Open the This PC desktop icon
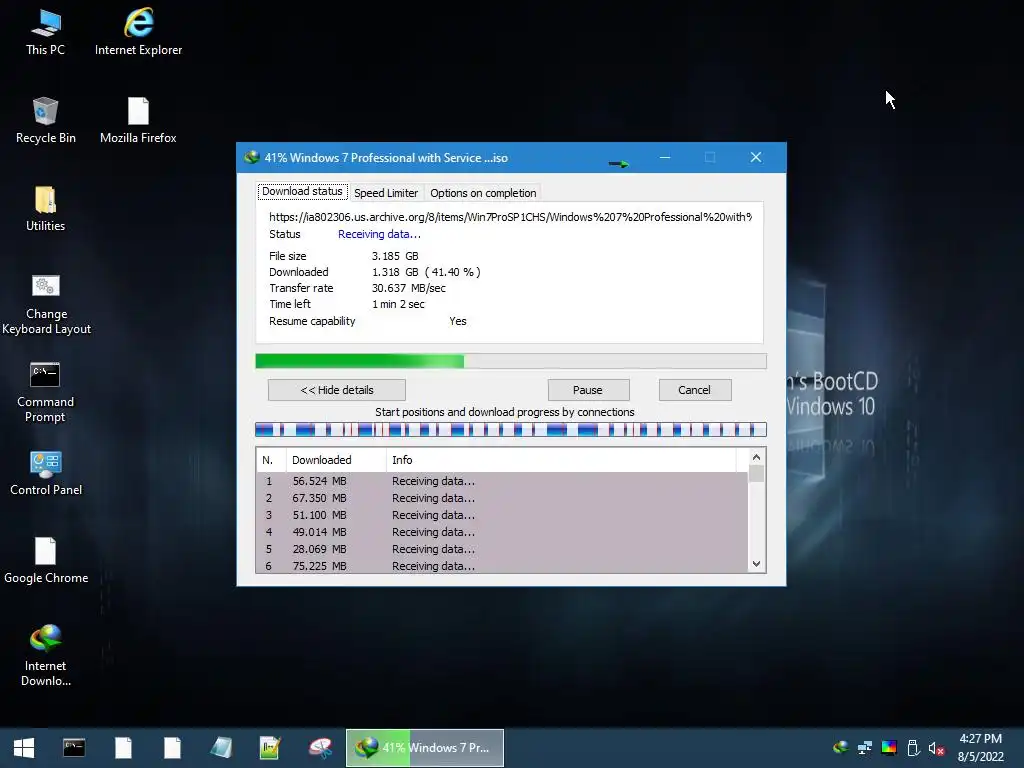 (x=45, y=32)
